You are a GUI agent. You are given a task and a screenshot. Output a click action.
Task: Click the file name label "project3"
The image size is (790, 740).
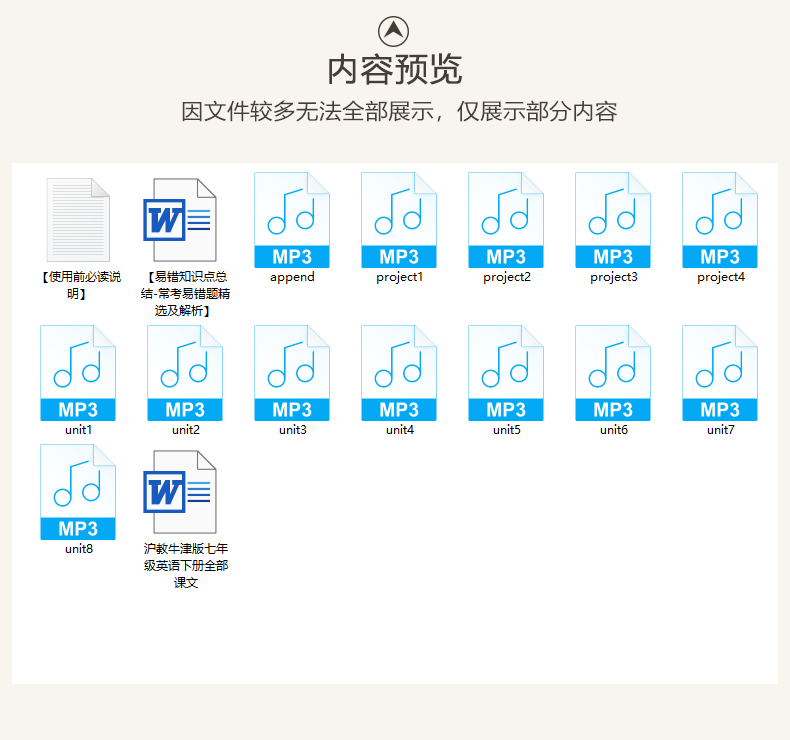point(614,278)
